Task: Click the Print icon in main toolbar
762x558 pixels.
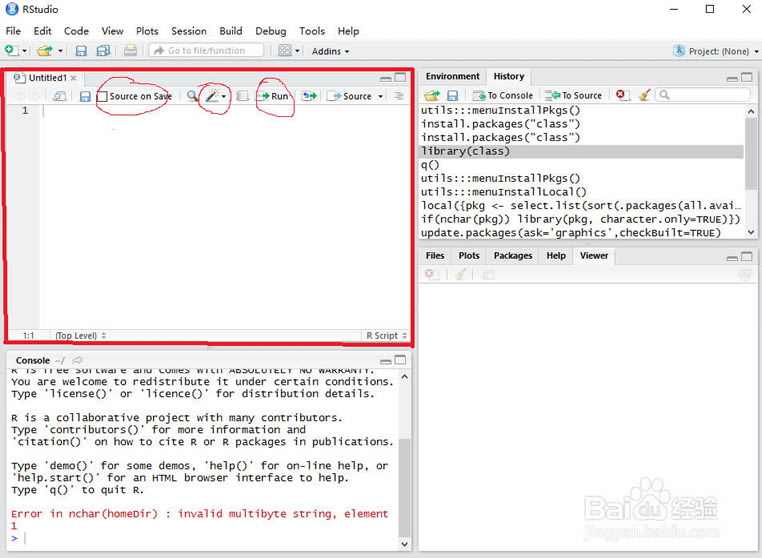Action: coord(130,50)
